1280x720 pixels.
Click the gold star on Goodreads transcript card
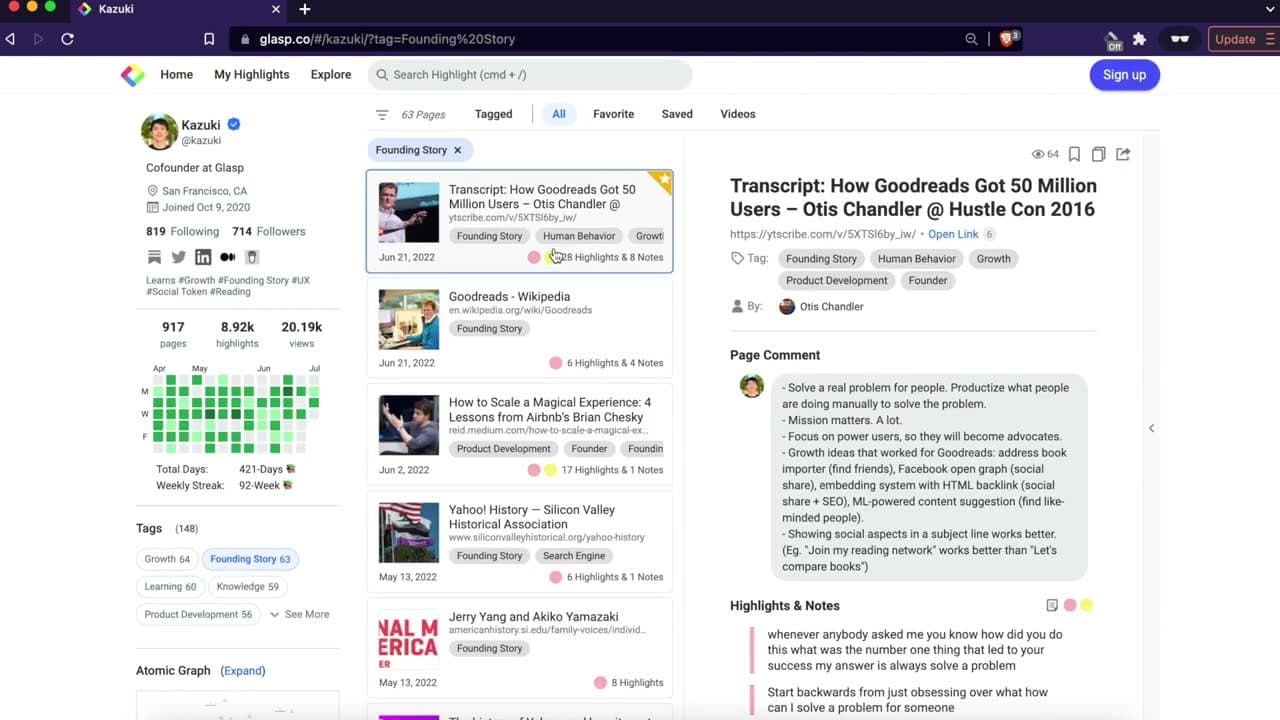pyautogui.click(x=664, y=179)
